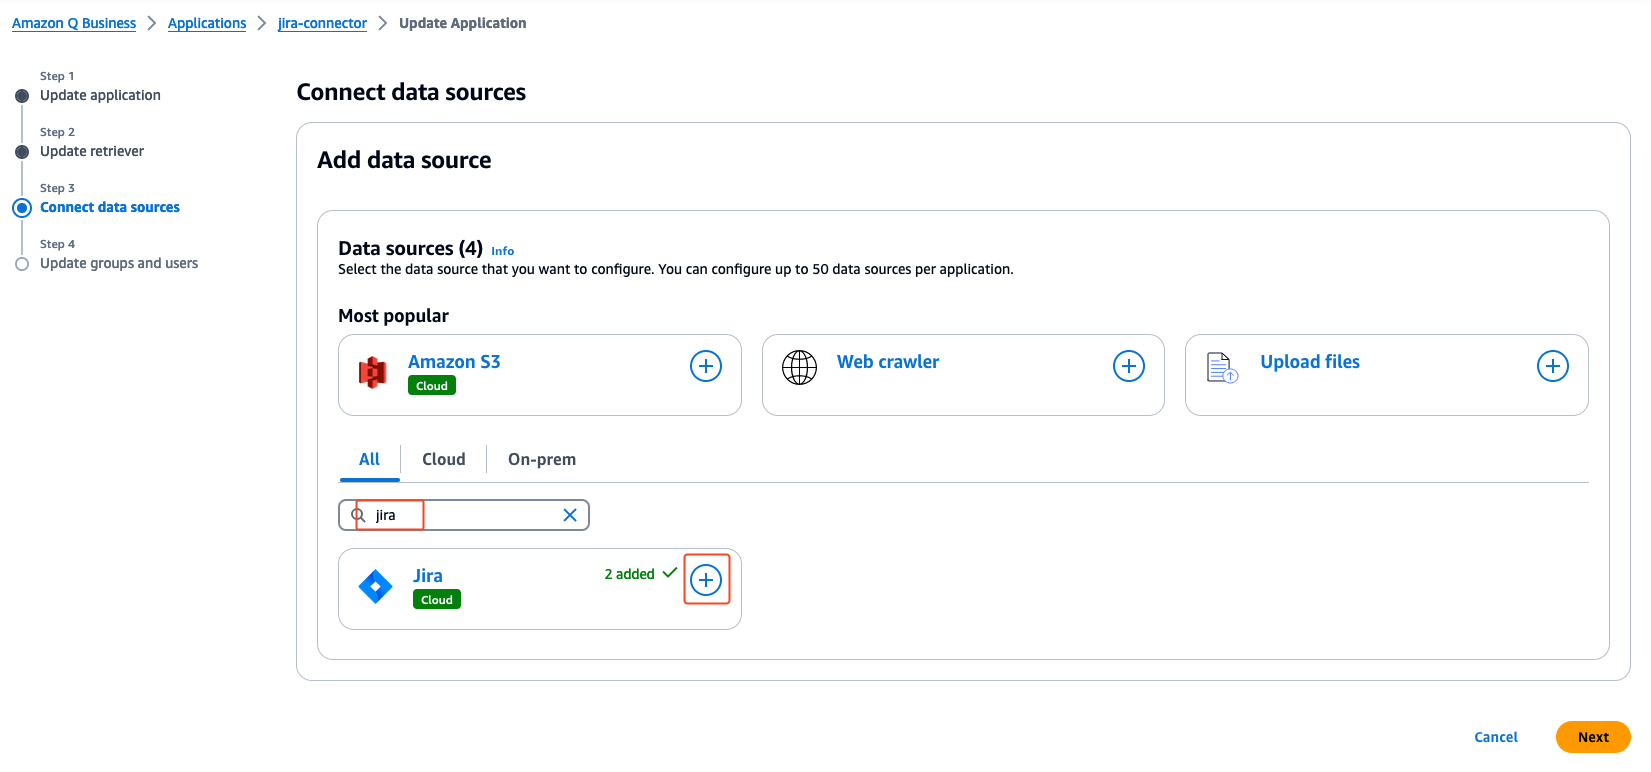Screen dimensions: 1651x772
Task: Add Upload files data source via plus icon
Action: [1553, 366]
